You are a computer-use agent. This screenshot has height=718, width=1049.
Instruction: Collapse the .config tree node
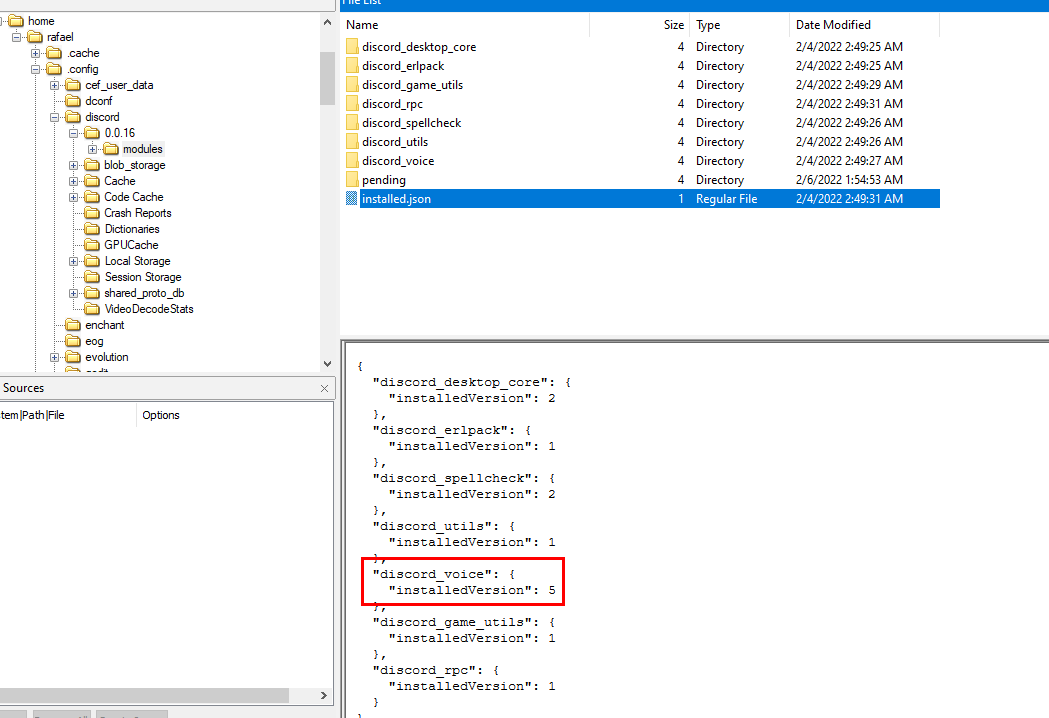[x=35, y=69]
